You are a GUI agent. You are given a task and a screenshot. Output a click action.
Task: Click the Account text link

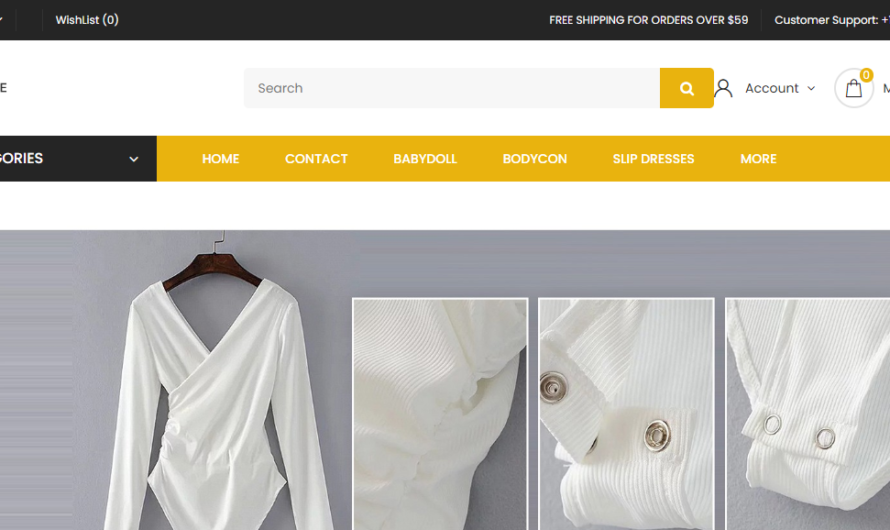(x=771, y=88)
